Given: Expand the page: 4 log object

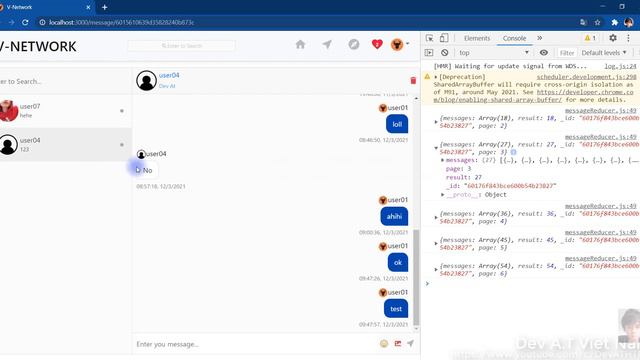Looking at the screenshot, I should 436,217.
